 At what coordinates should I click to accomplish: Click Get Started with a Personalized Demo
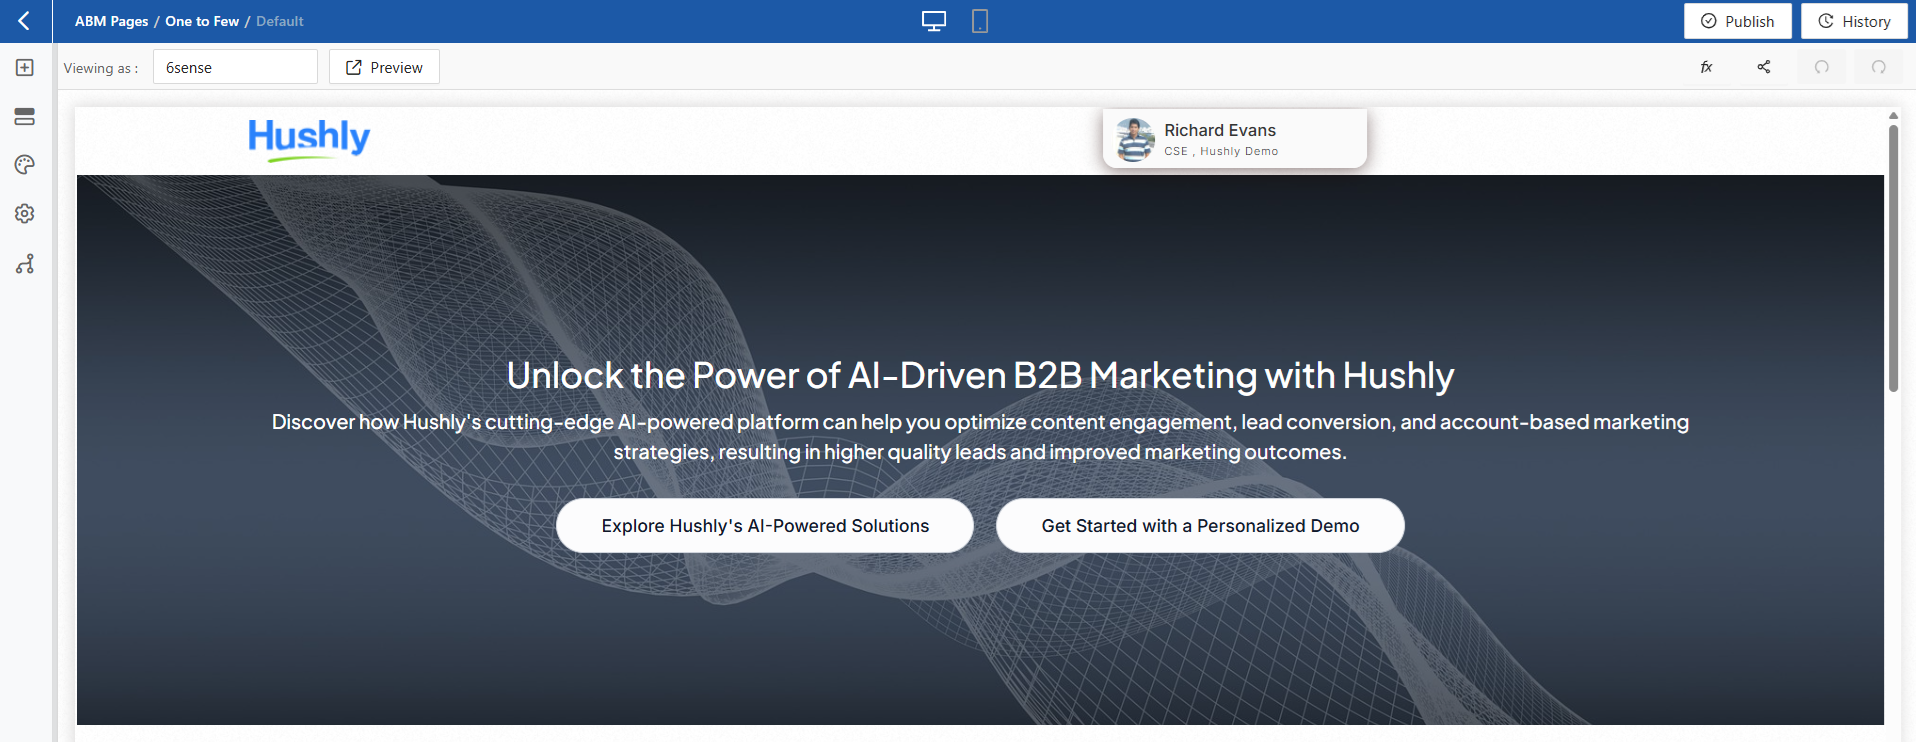pyautogui.click(x=1200, y=526)
